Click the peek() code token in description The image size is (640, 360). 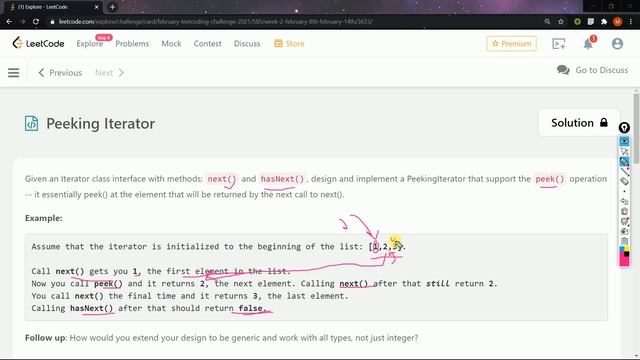tap(549, 179)
